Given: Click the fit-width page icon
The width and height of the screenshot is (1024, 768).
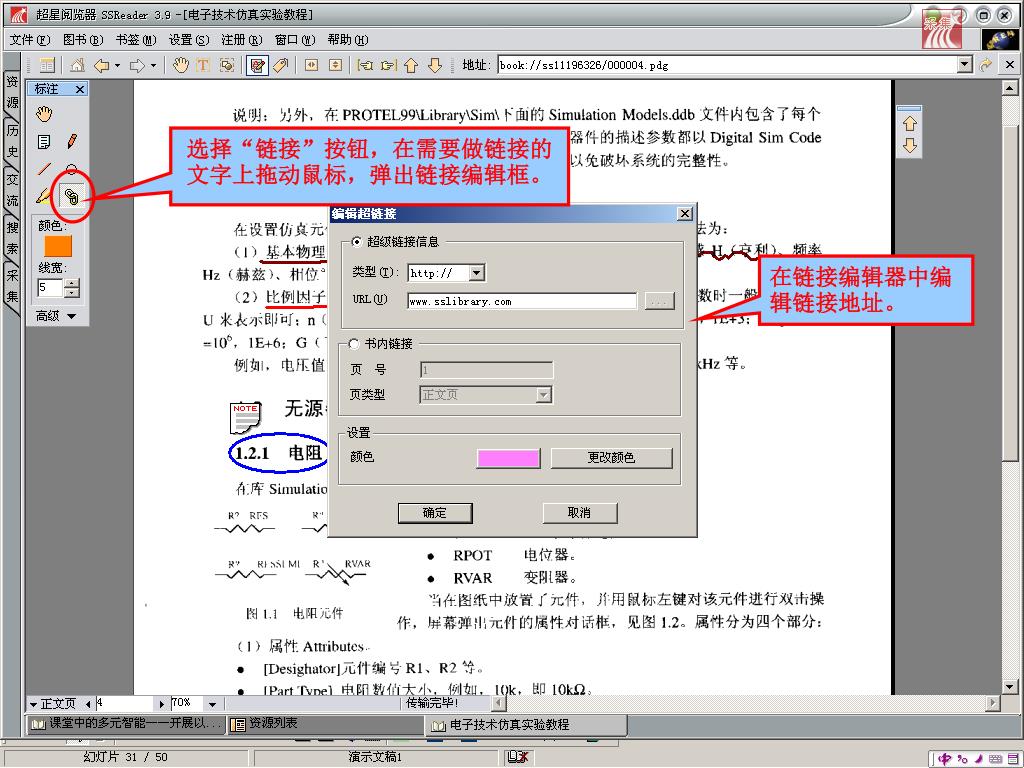Looking at the screenshot, I should 312,65.
